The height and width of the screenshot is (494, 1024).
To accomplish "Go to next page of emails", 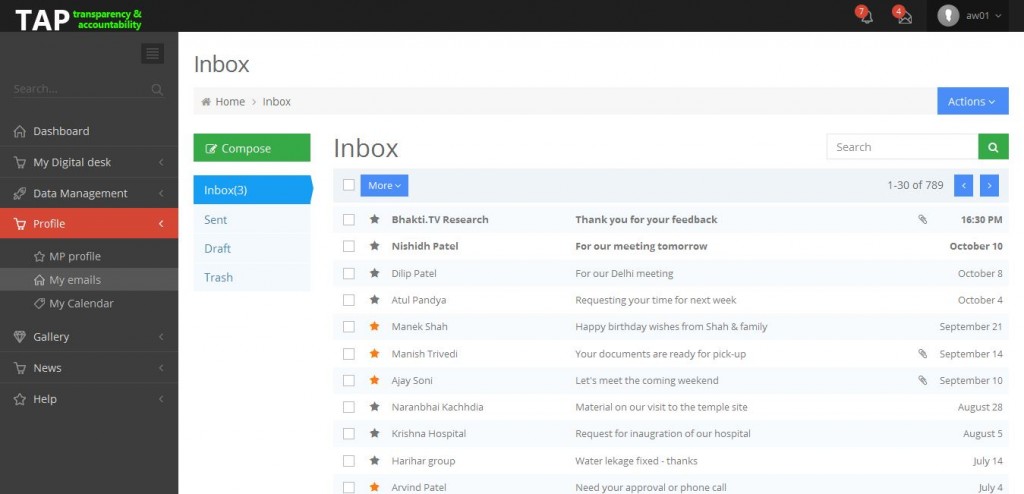I will 989,186.
